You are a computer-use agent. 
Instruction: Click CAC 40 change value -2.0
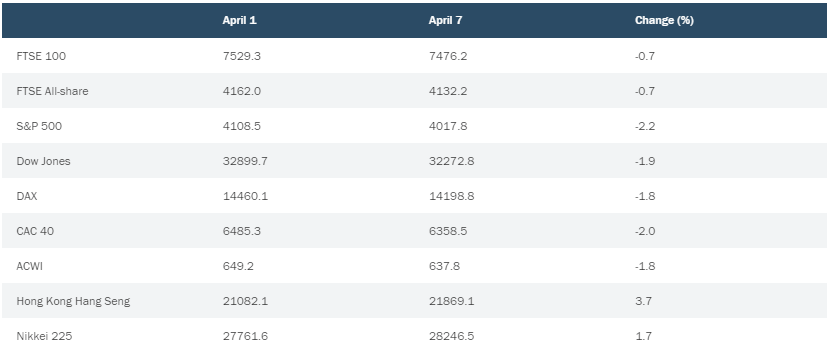pos(645,231)
